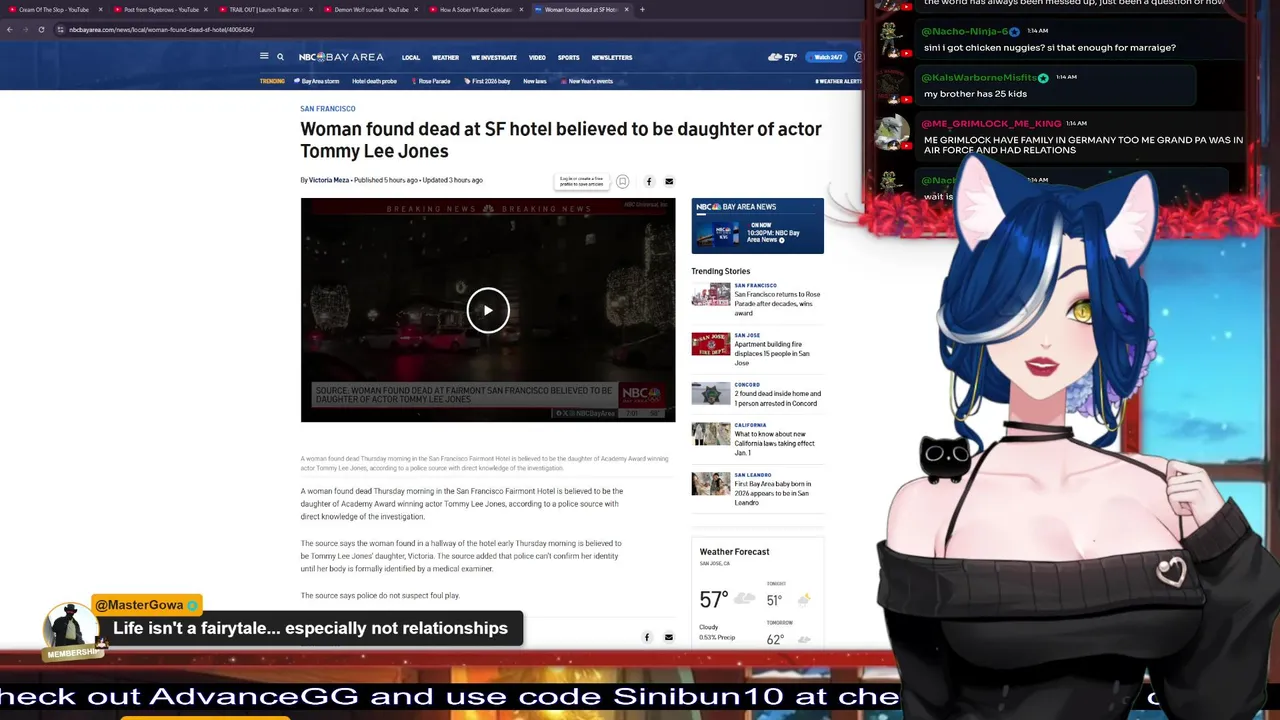Screen dimensions: 1280x720
Task: Open the SPORTS nav menu item
Action: (x=568, y=57)
